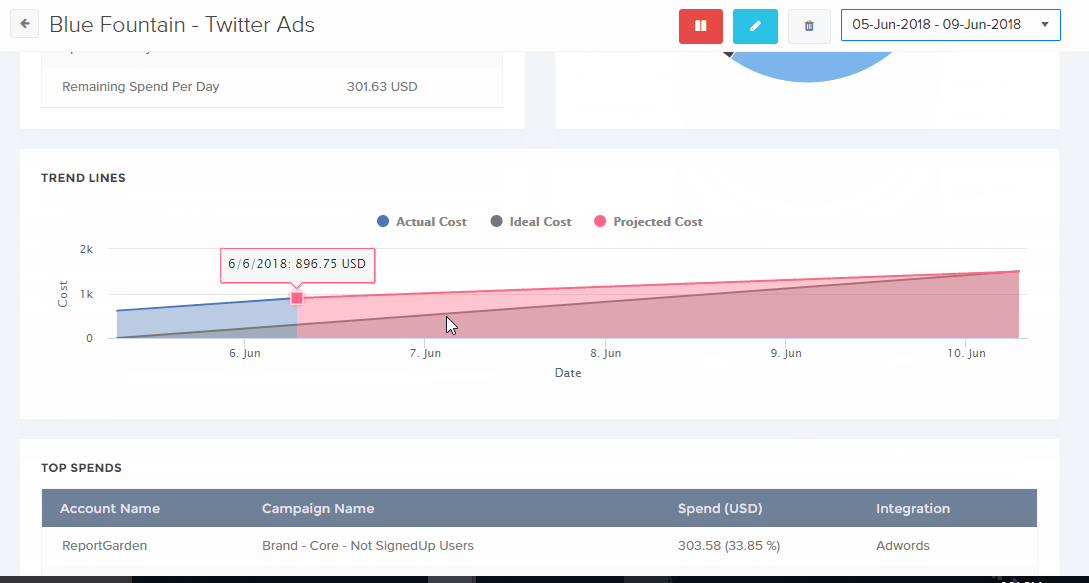1089x583 pixels.
Task: Click the Blue Fountain - Twitter Ads title
Action: point(182,25)
